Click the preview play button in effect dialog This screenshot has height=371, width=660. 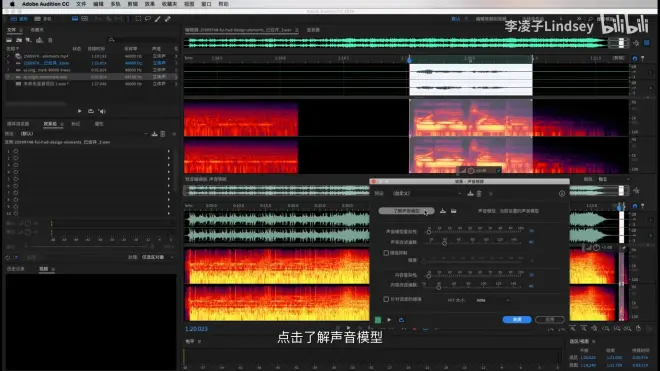click(x=389, y=320)
